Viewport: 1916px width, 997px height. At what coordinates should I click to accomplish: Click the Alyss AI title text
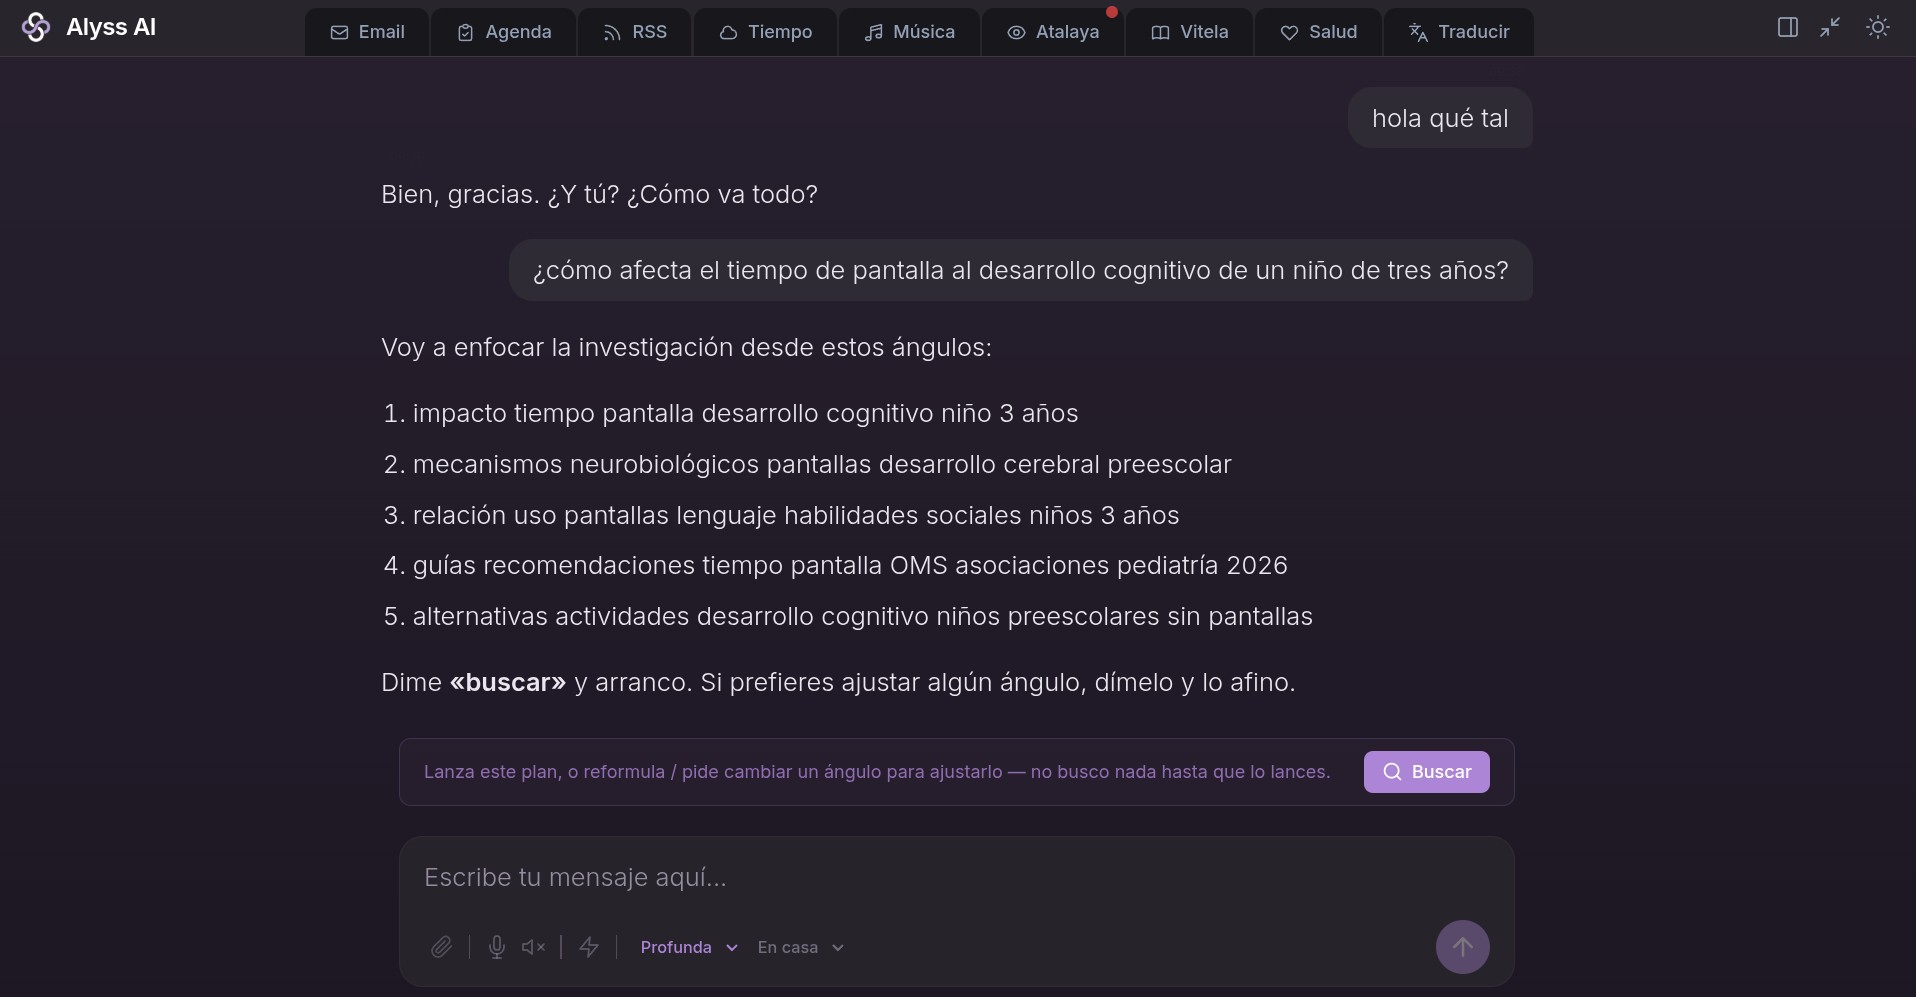[x=111, y=27]
